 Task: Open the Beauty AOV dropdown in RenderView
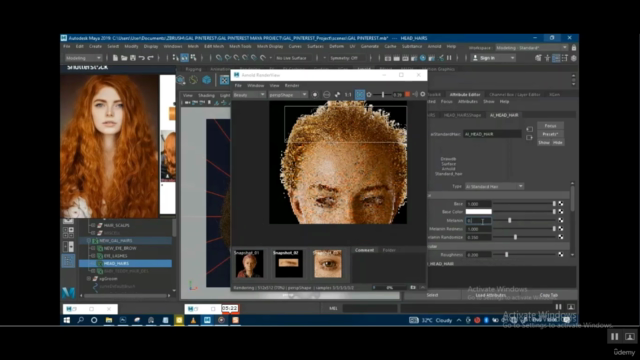tap(249, 95)
